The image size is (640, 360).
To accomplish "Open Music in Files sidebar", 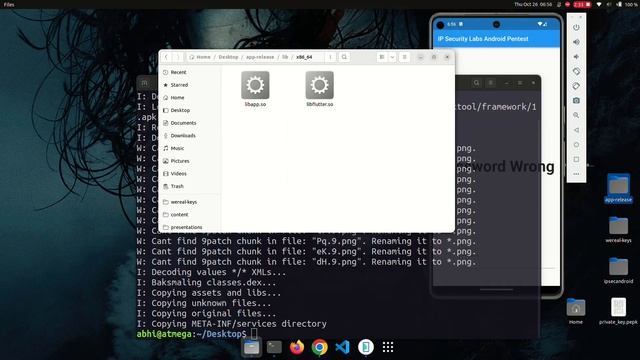I will click(190, 148).
